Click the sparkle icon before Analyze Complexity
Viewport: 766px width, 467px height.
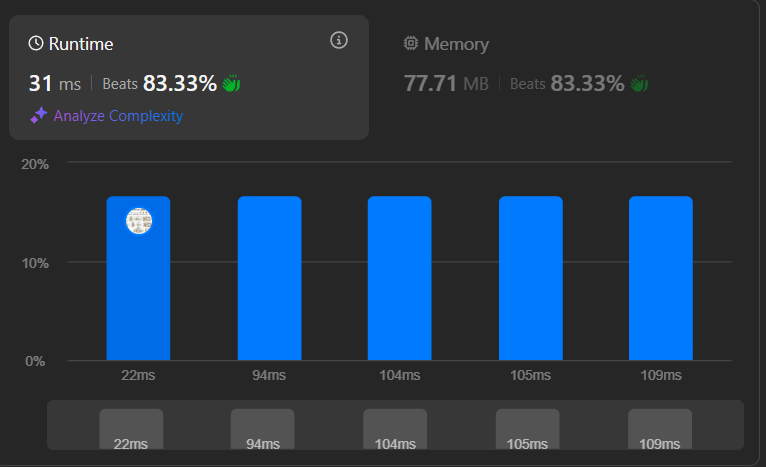click(38, 116)
